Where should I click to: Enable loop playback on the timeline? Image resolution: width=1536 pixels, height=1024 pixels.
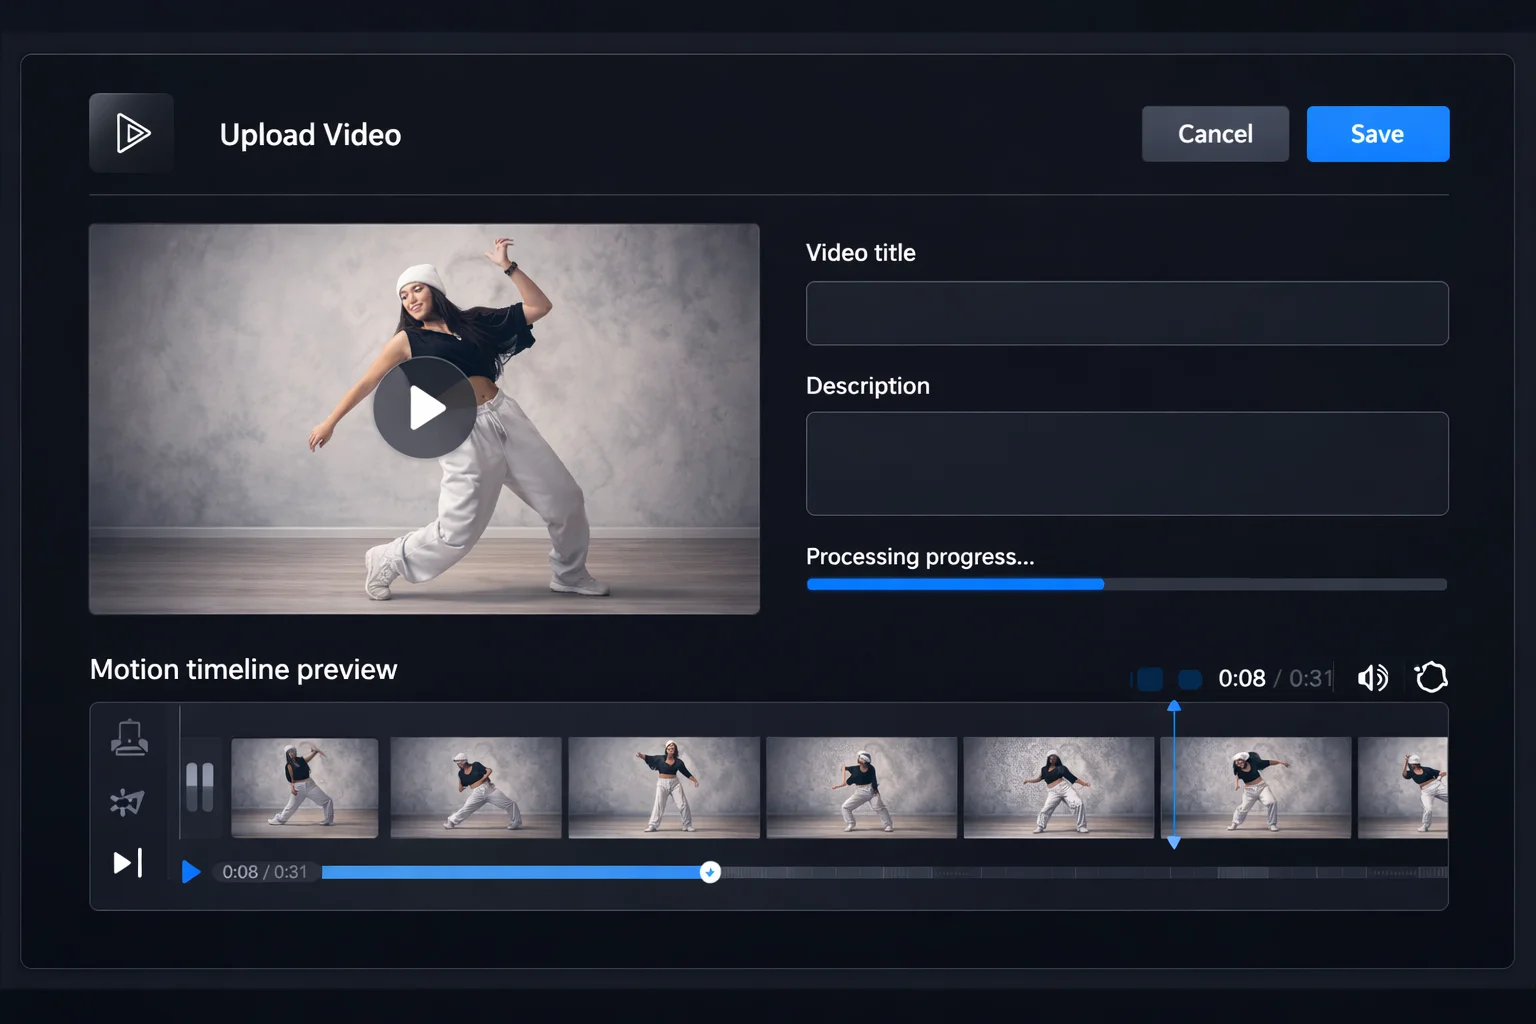pyautogui.click(x=1432, y=677)
